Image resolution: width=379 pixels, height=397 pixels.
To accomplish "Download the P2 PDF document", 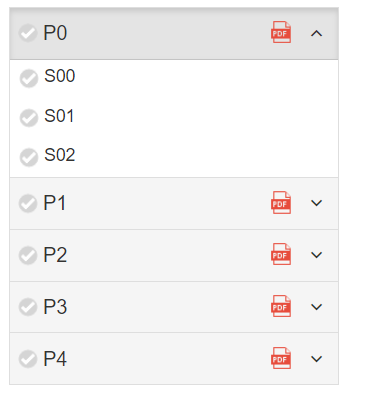I will [x=281, y=254].
